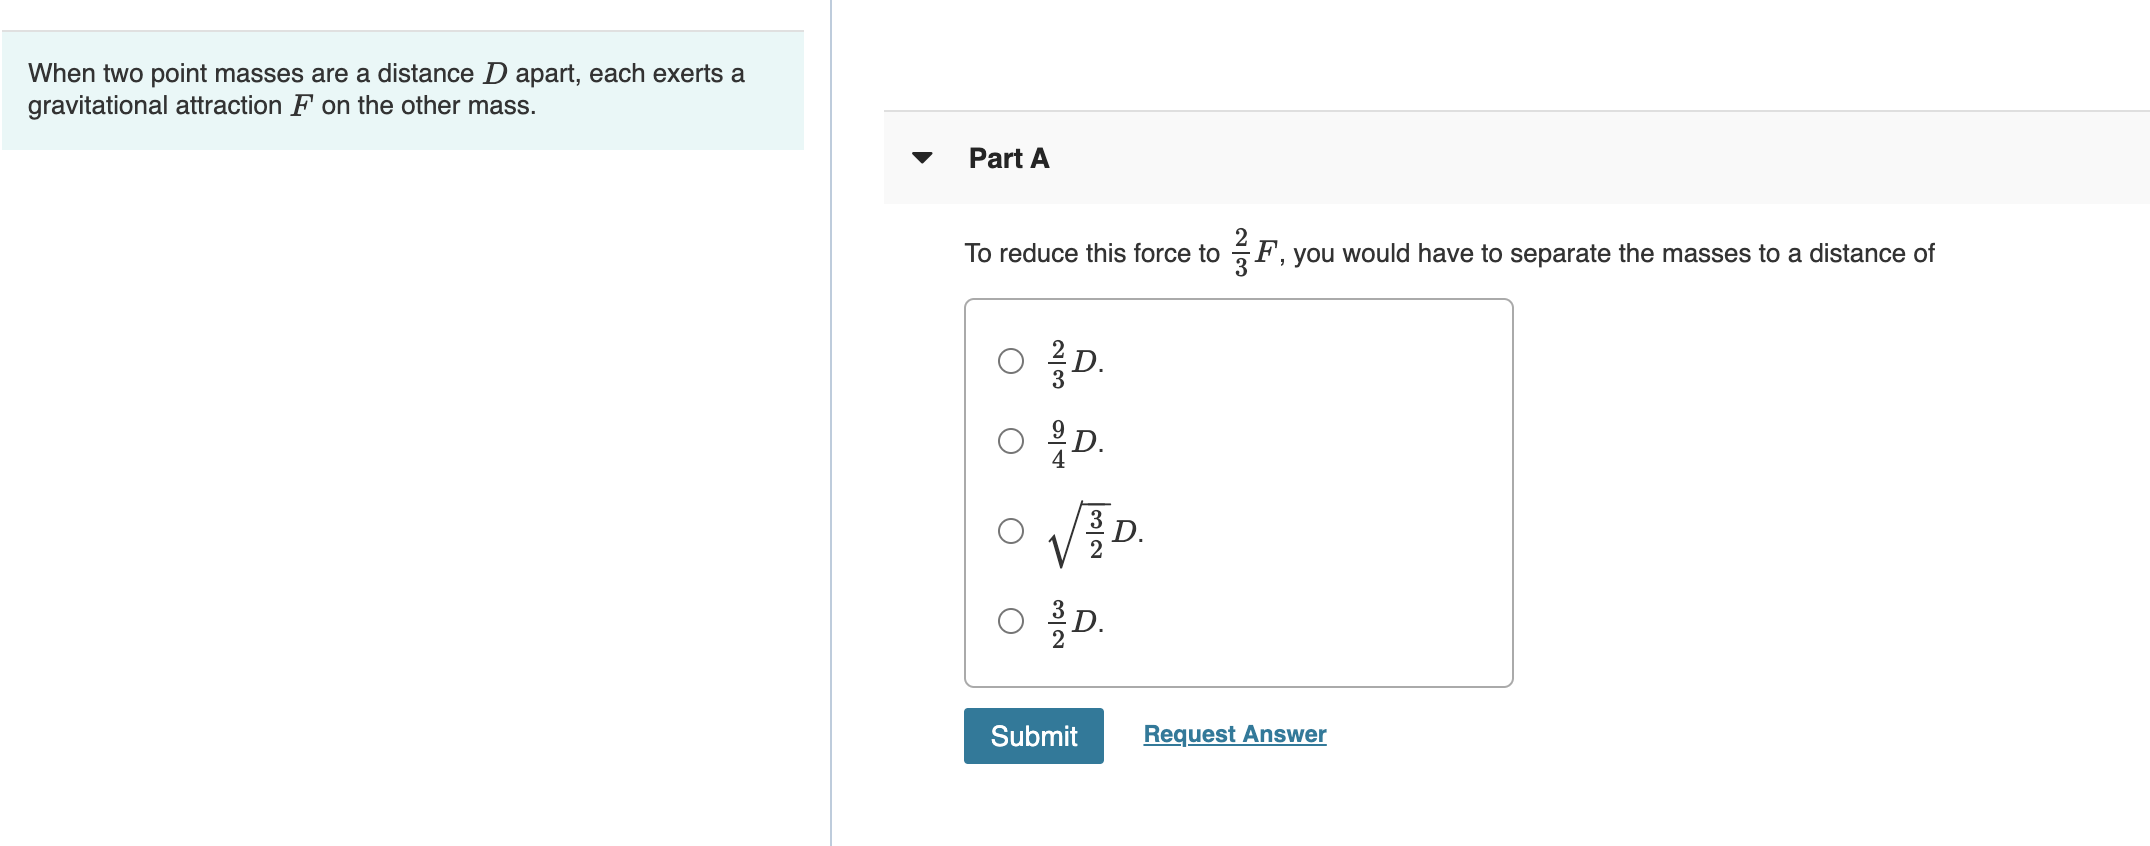Select the 9/4 D answer option
The width and height of the screenshot is (2150, 846).
tap(1009, 440)
